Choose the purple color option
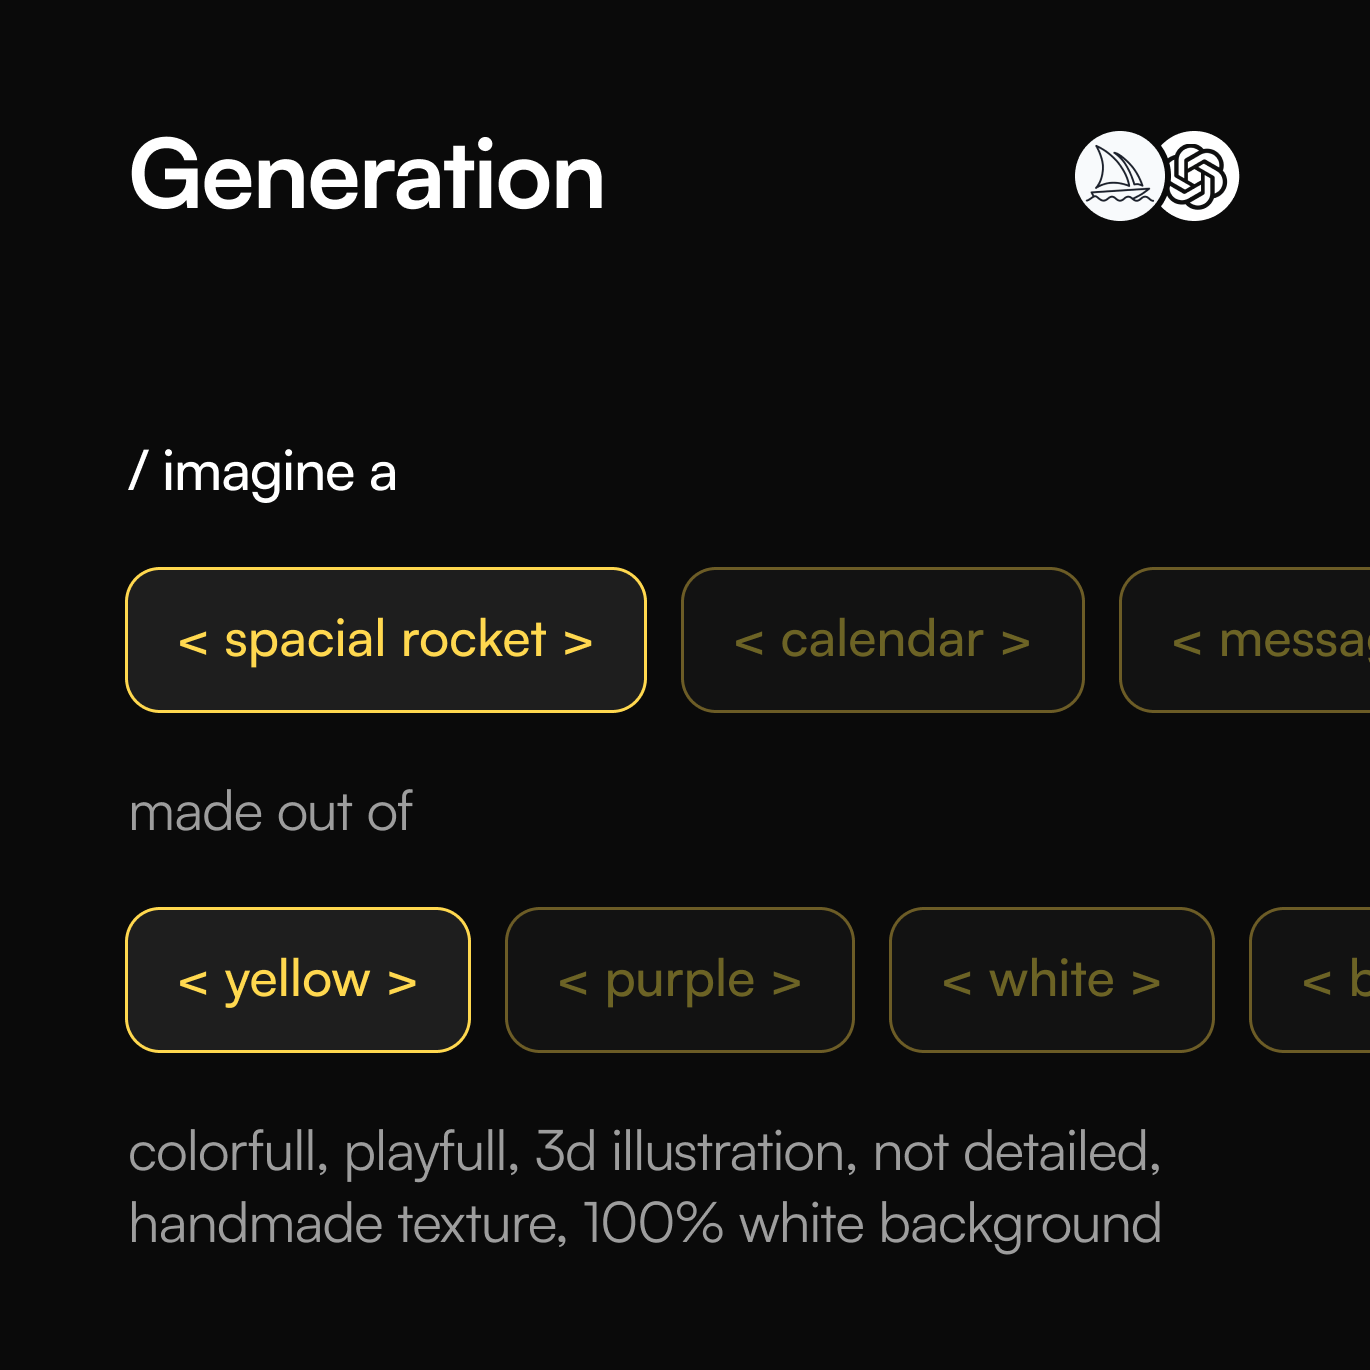Viewport: 1370px width, 1370px height. pos(679,980)
